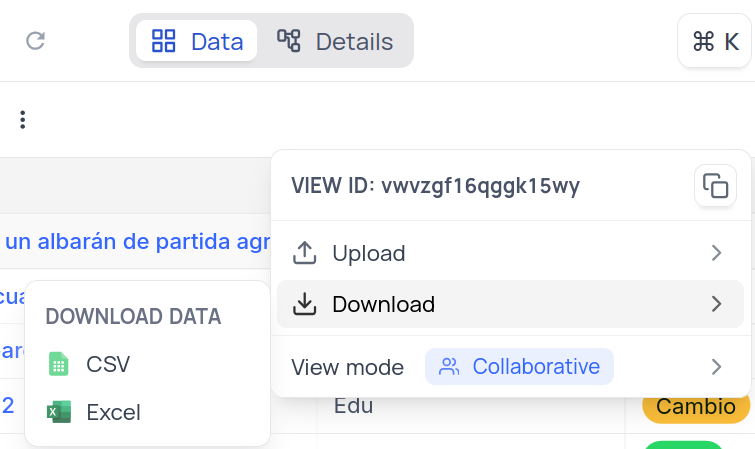Click the green CSV file icon
This screenshot has height=449, width=755.
coord(59,364)
